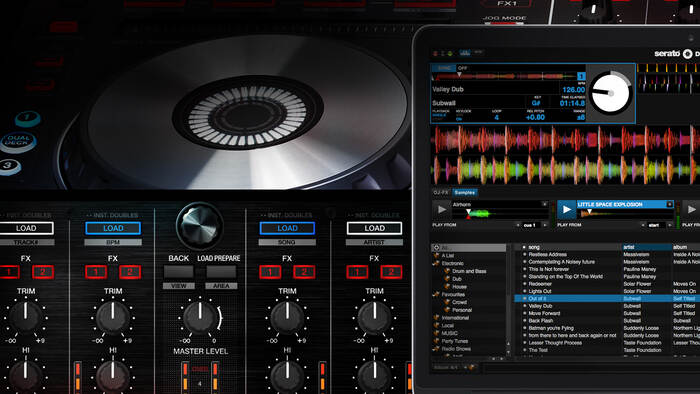Click the red close dot in Serato window
The image size is (700, 394).
(436, 54)
